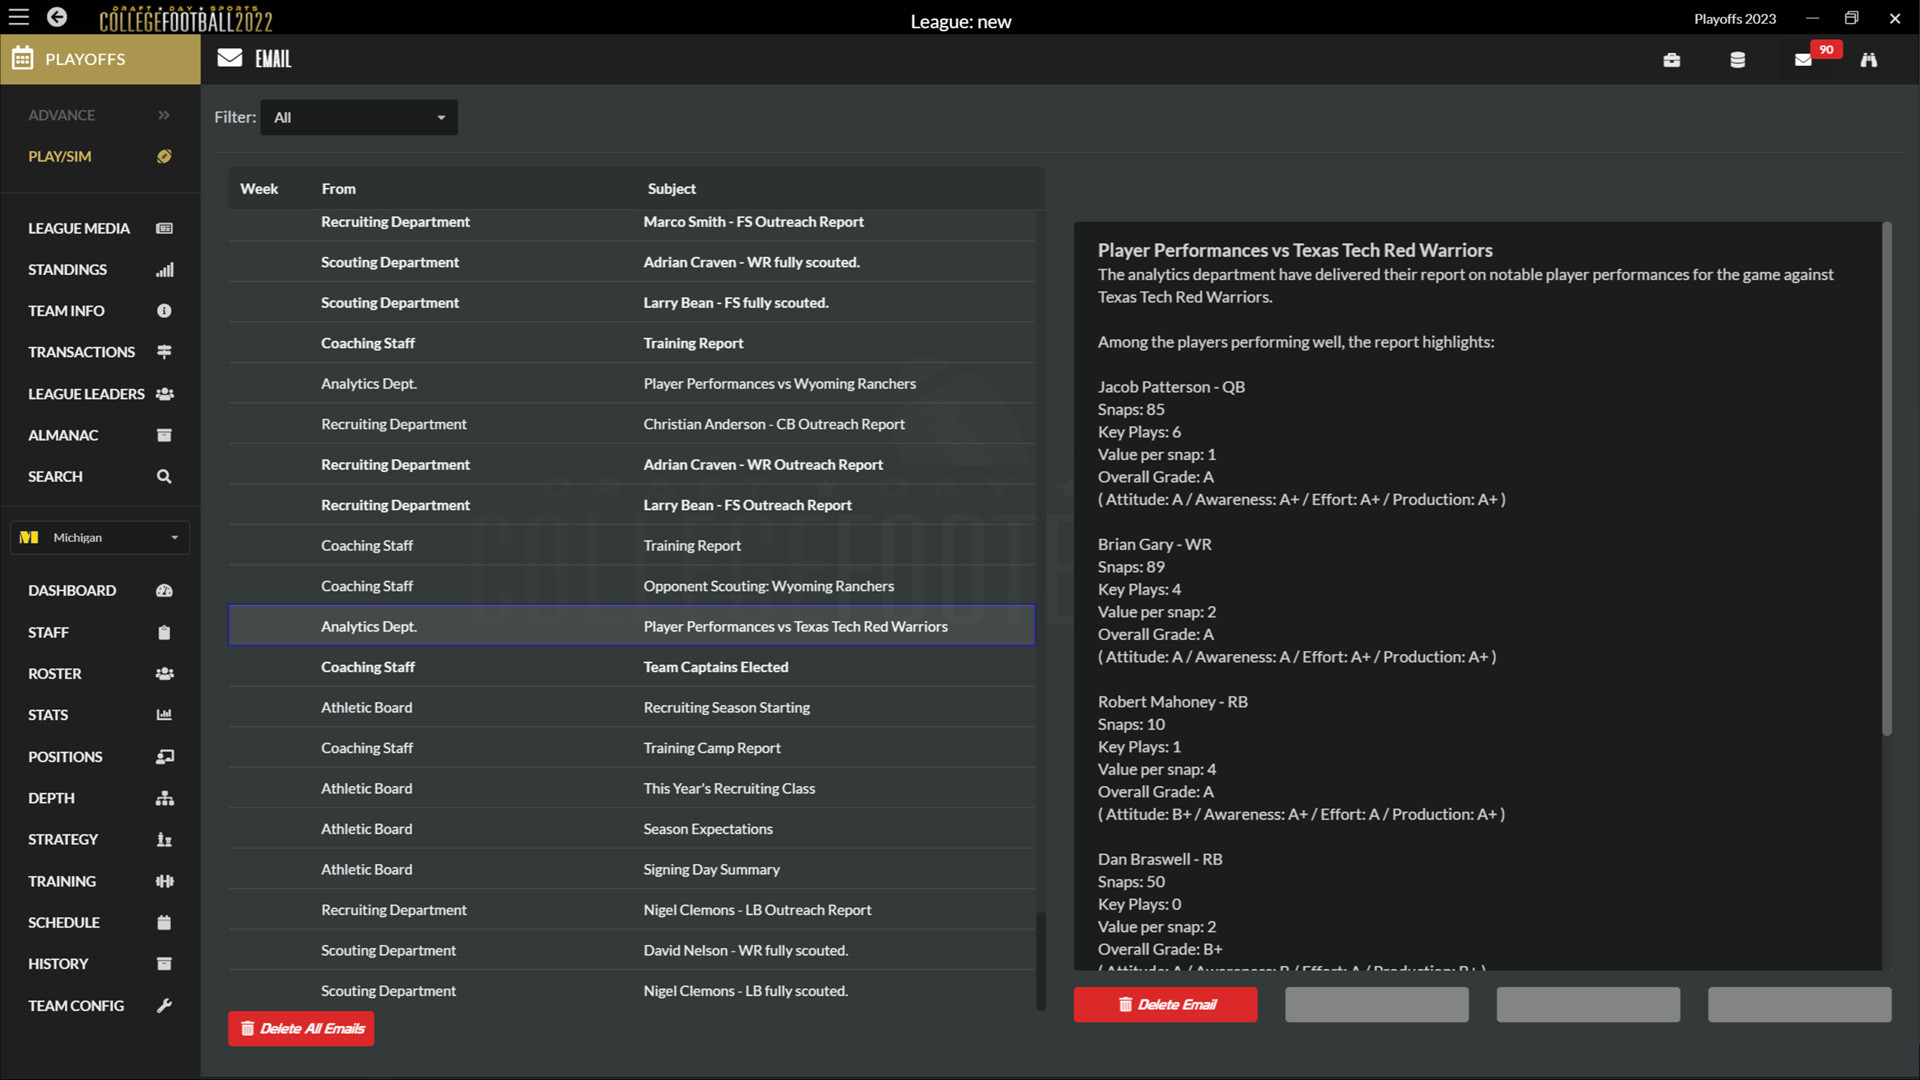
Task: Open the Filter dropdown set to All
Action: click(x=358, y=117)
